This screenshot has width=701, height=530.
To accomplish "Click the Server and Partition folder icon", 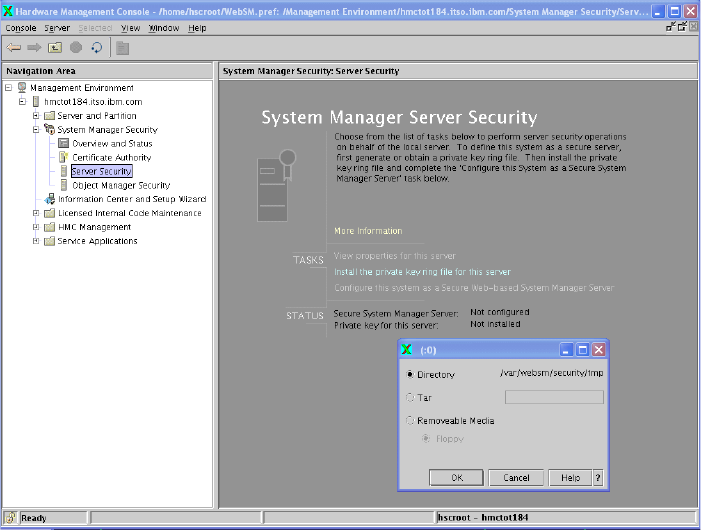I will pyautogui.click(x=50, y=116).
